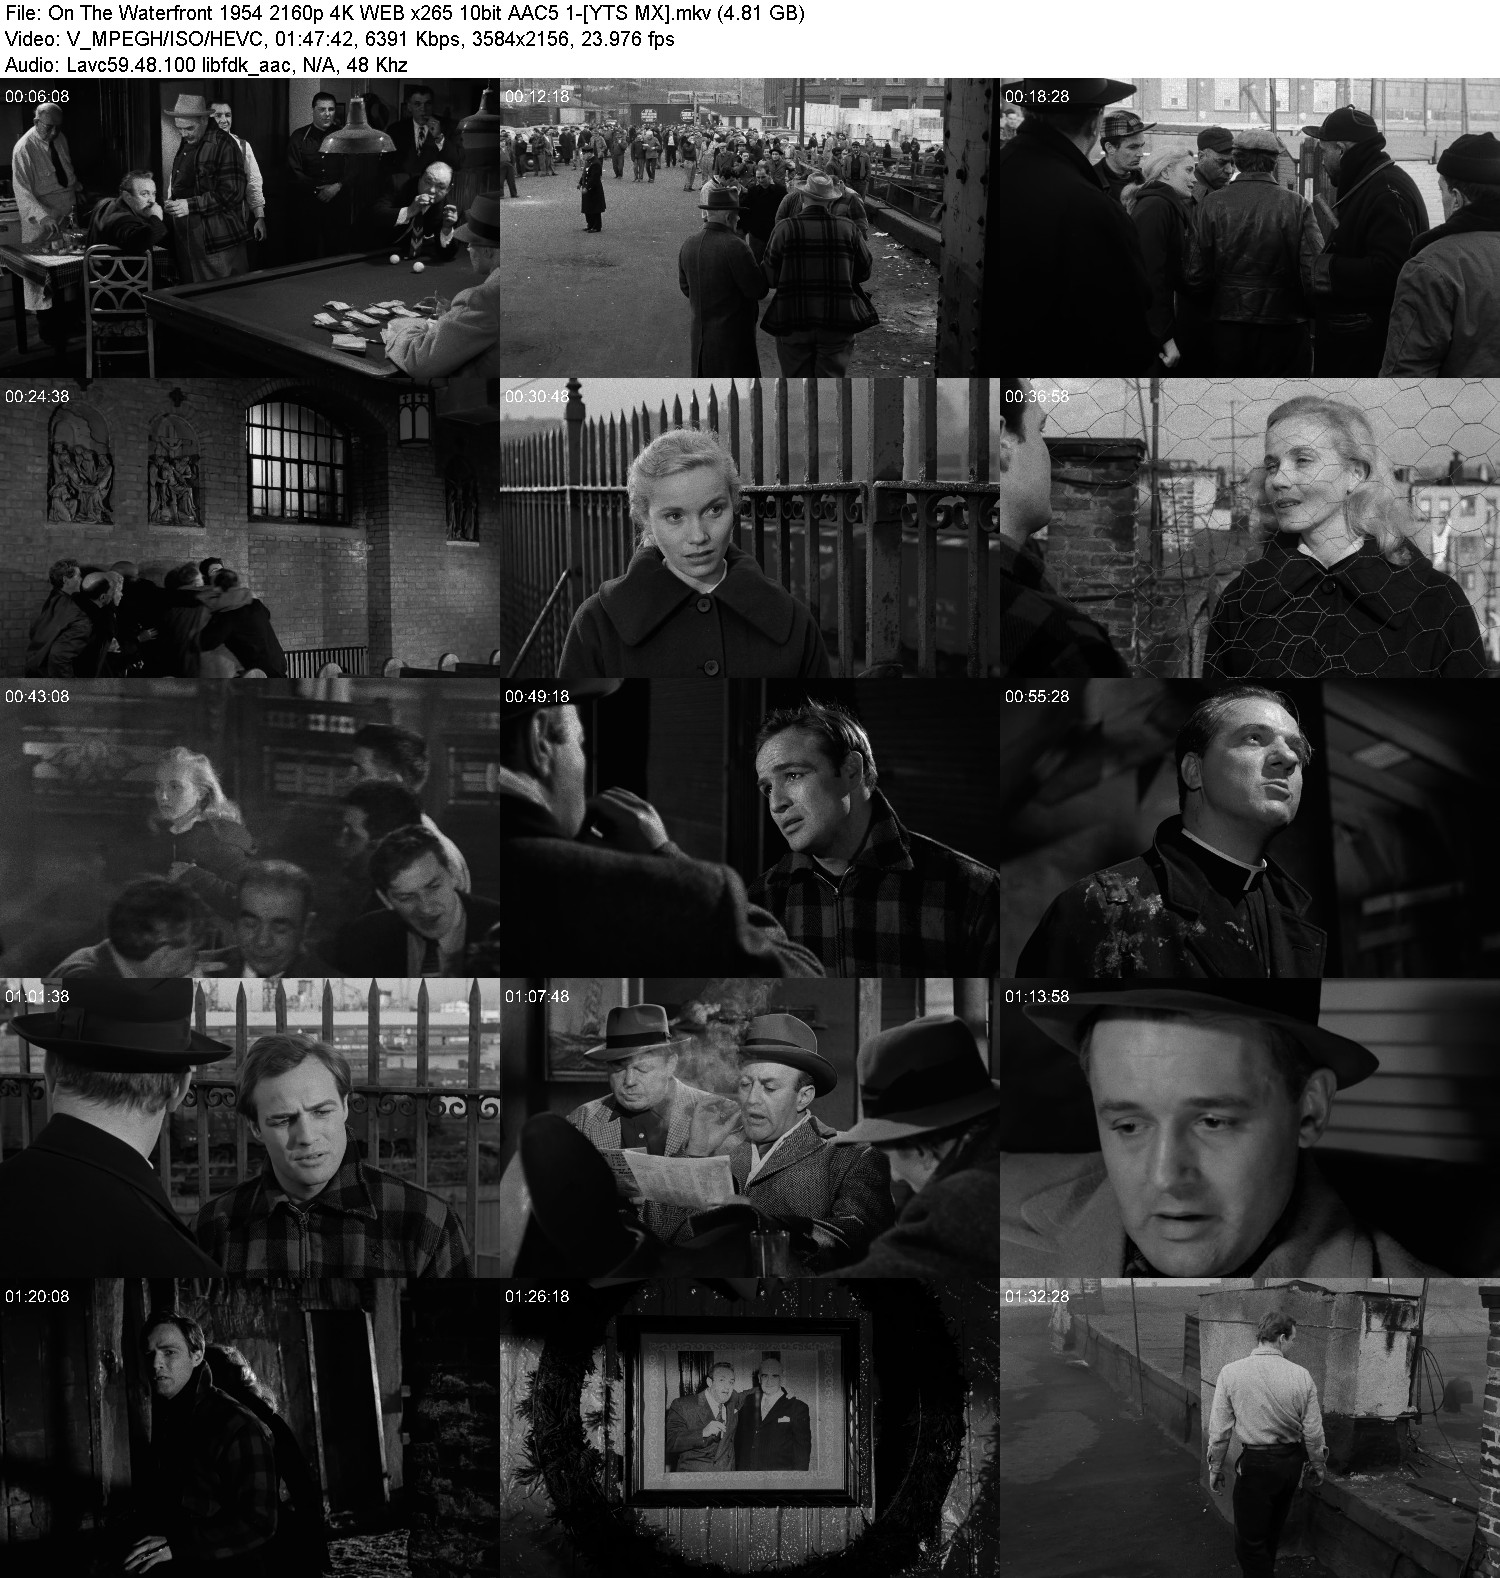1500x1578 pixels.
Task: Click the 01:26:18 timestamp label
Action: point(537,1297)
